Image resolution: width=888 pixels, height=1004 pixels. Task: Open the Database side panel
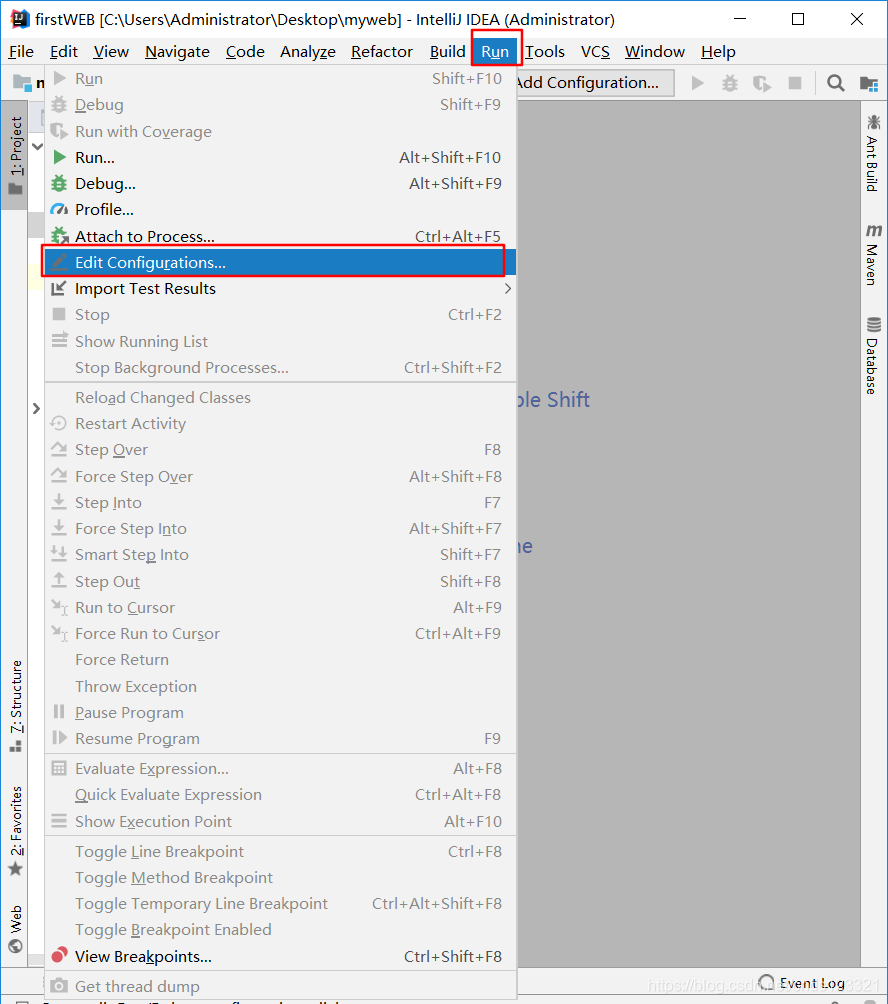point(873,355)
